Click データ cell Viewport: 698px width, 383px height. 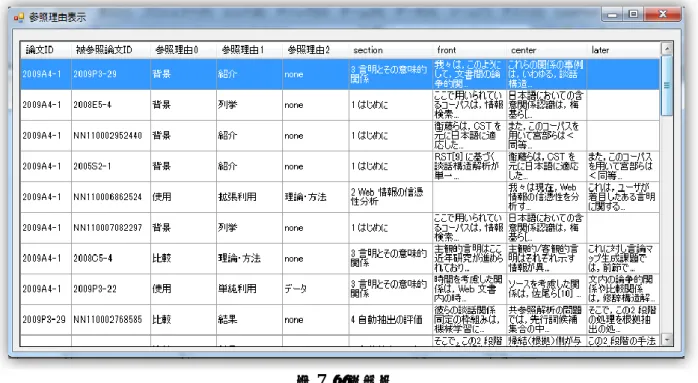(x=315, y=289)
